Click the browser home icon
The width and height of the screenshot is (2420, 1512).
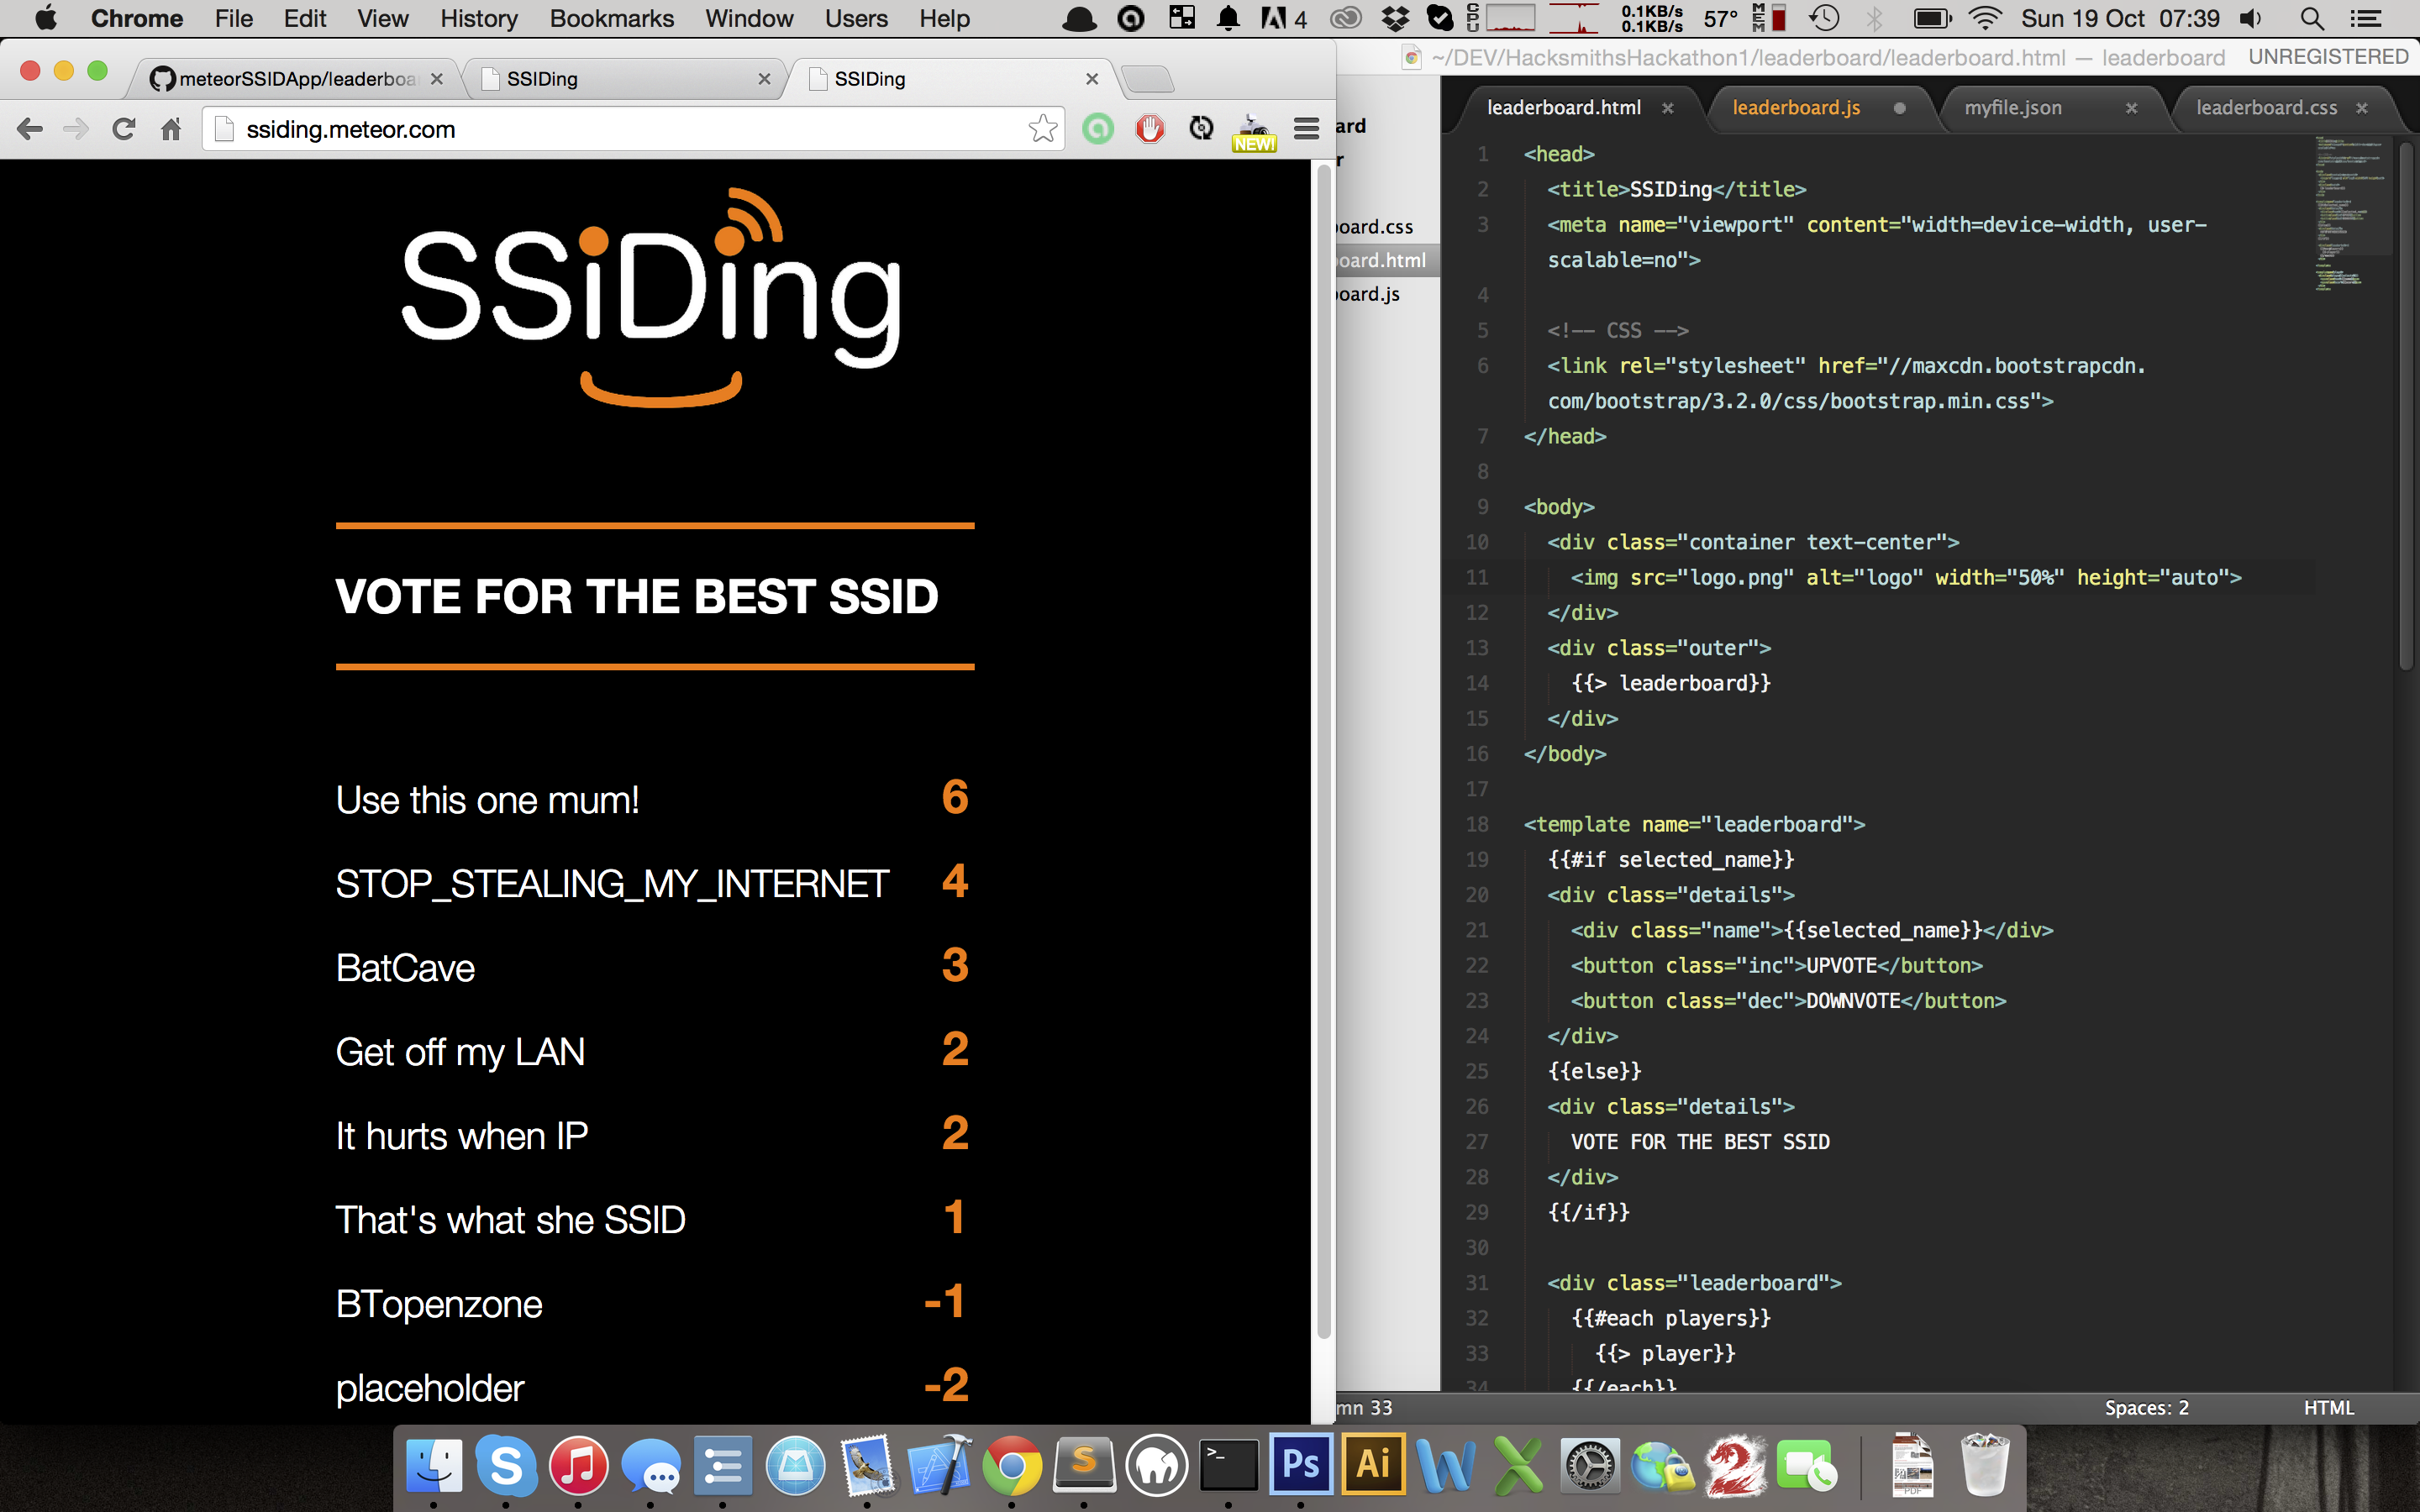tap(171, 129)
